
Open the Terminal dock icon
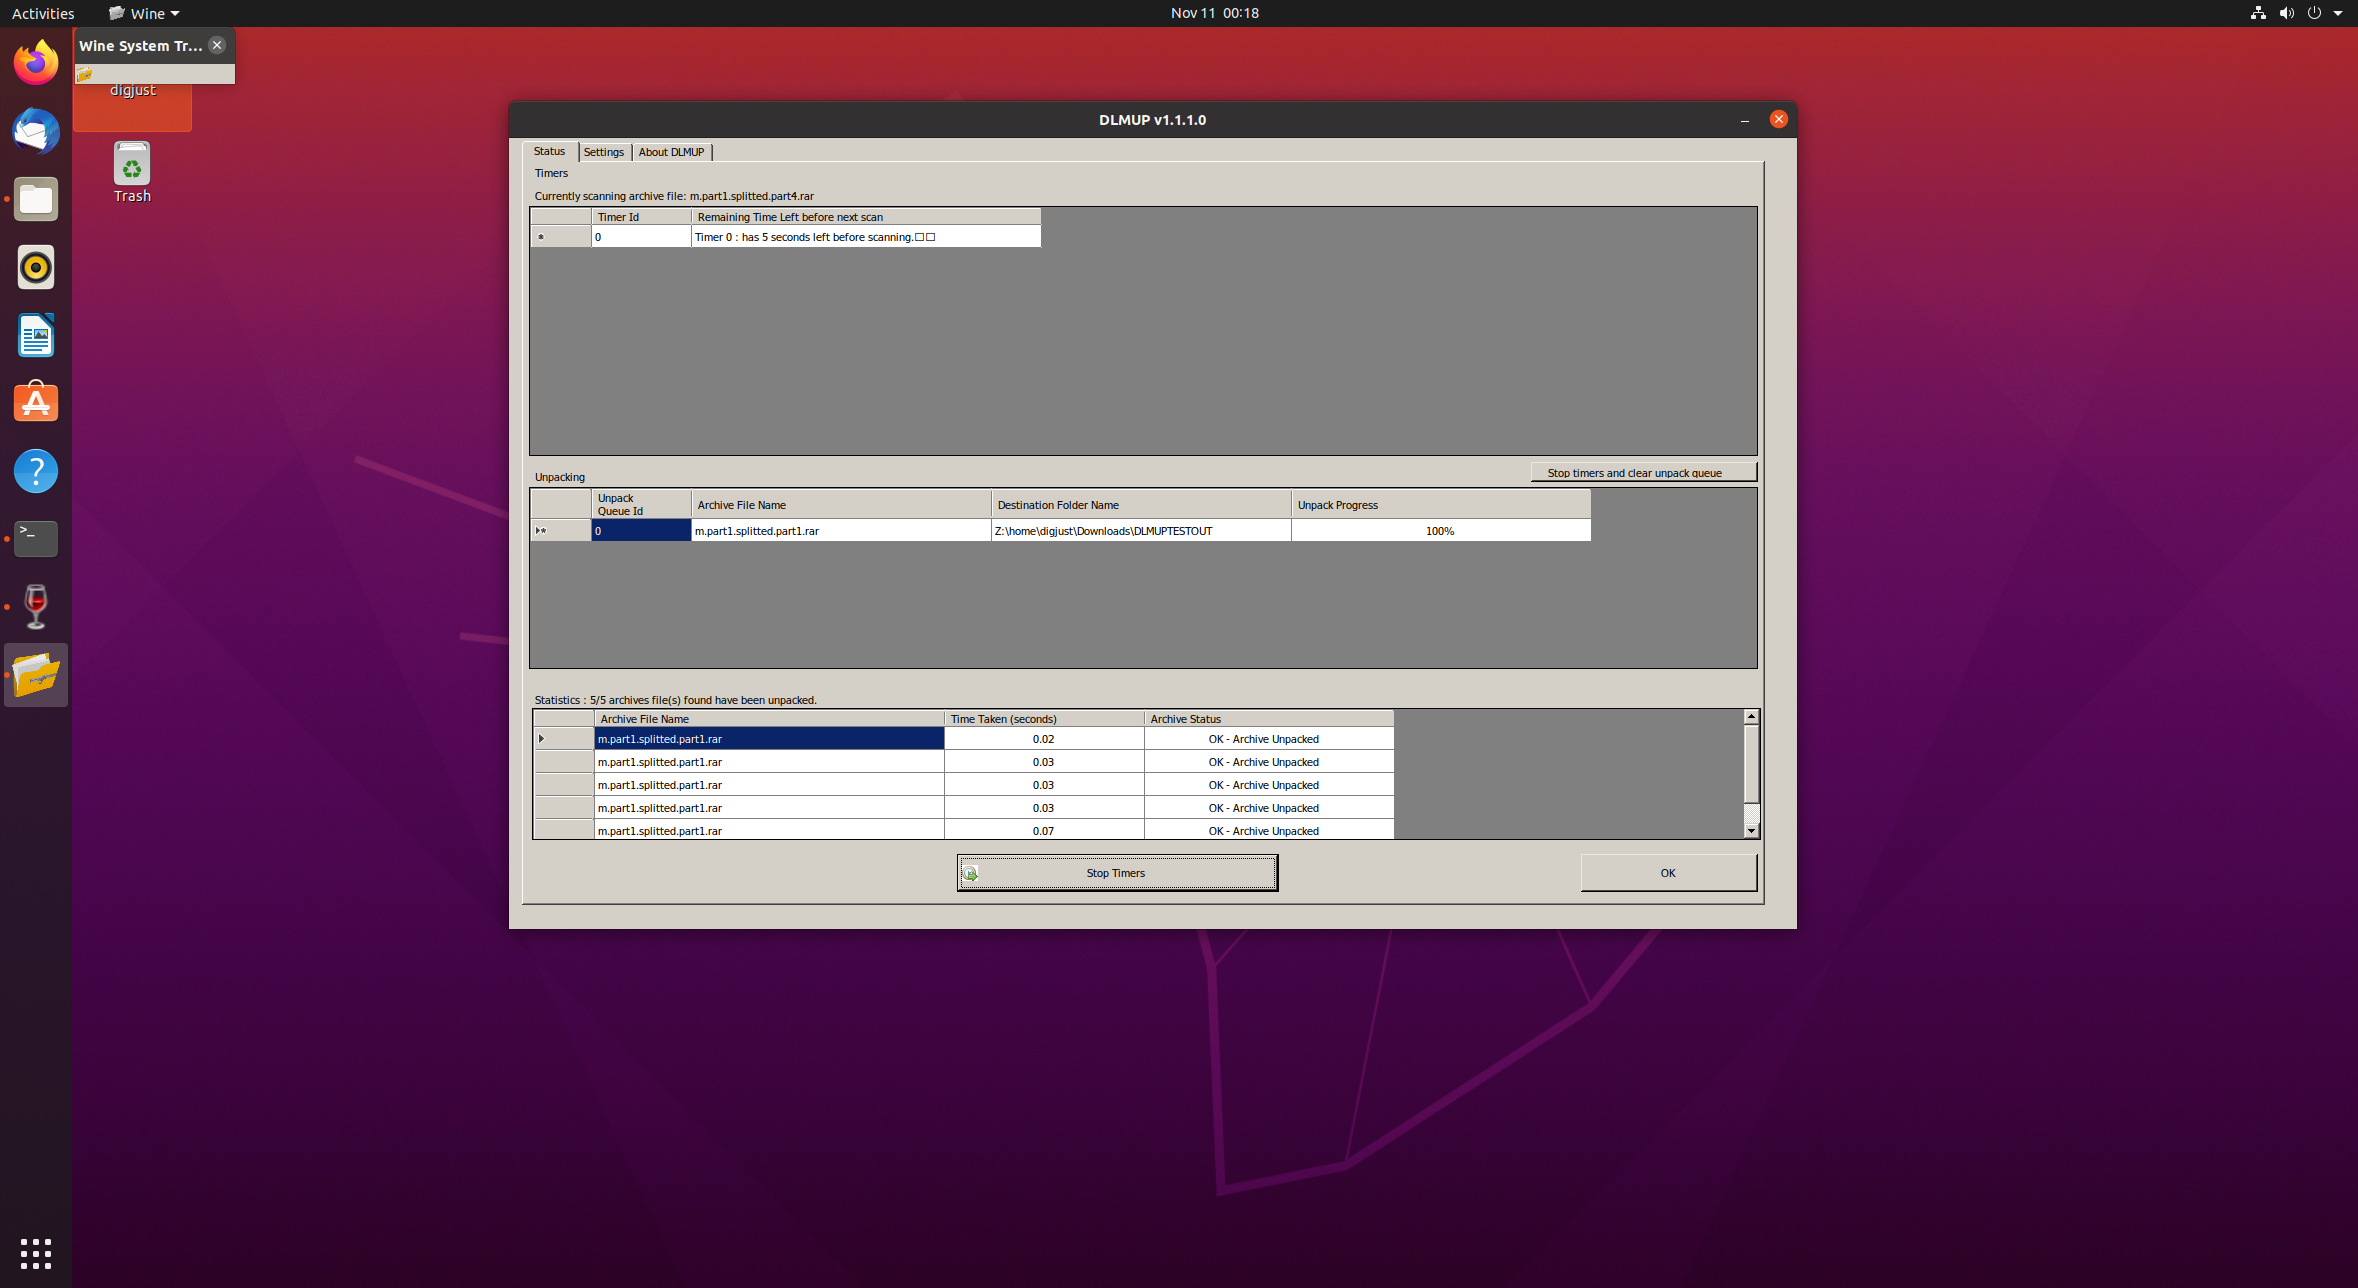(x=36, y=539)
